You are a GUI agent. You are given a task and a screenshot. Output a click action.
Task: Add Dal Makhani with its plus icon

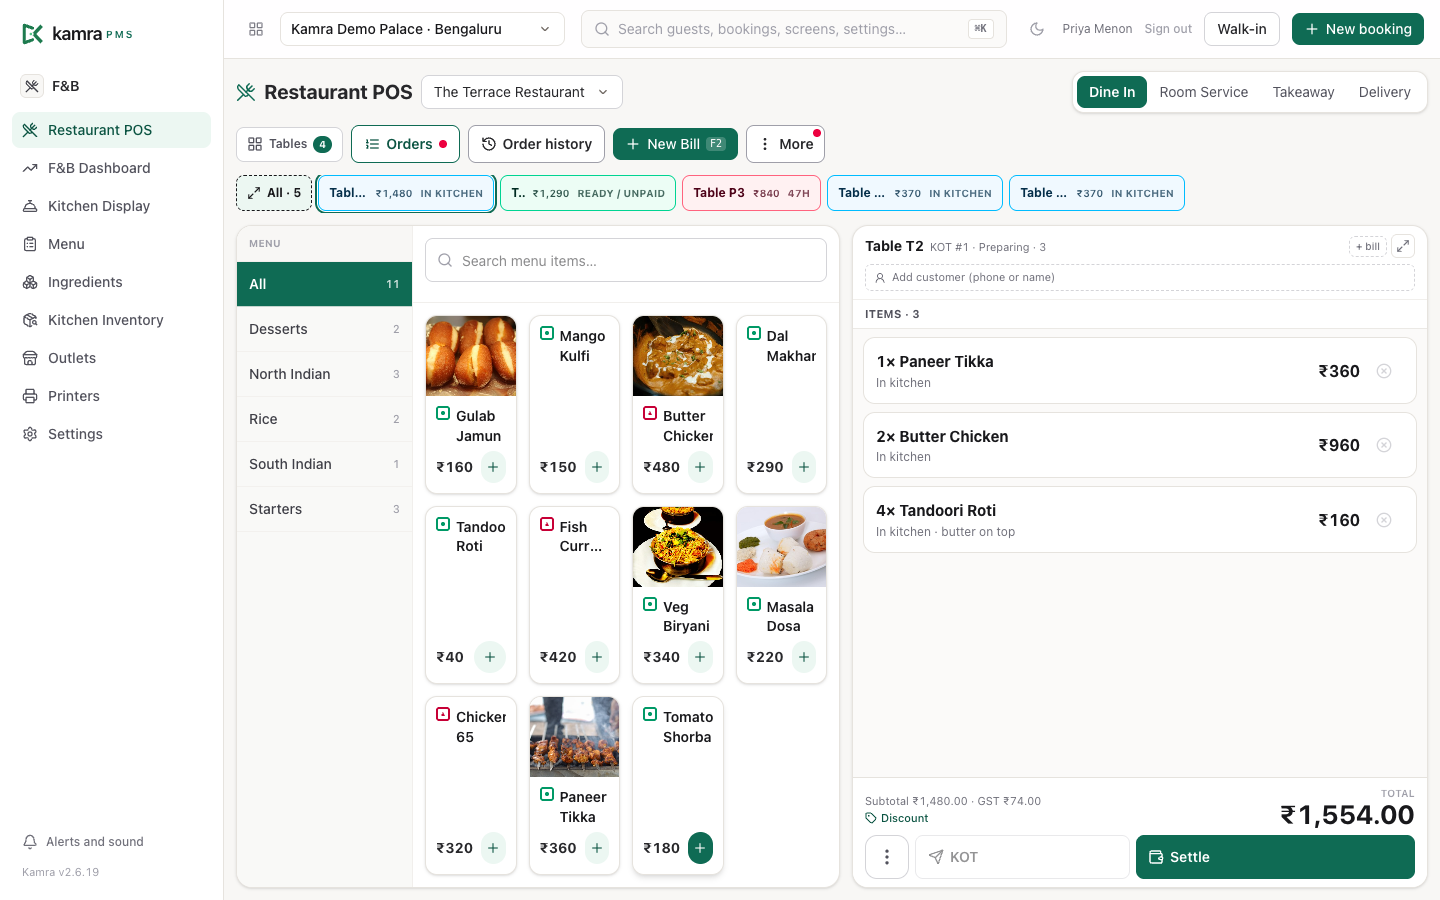pyautogui.click(x=804, y=467)
